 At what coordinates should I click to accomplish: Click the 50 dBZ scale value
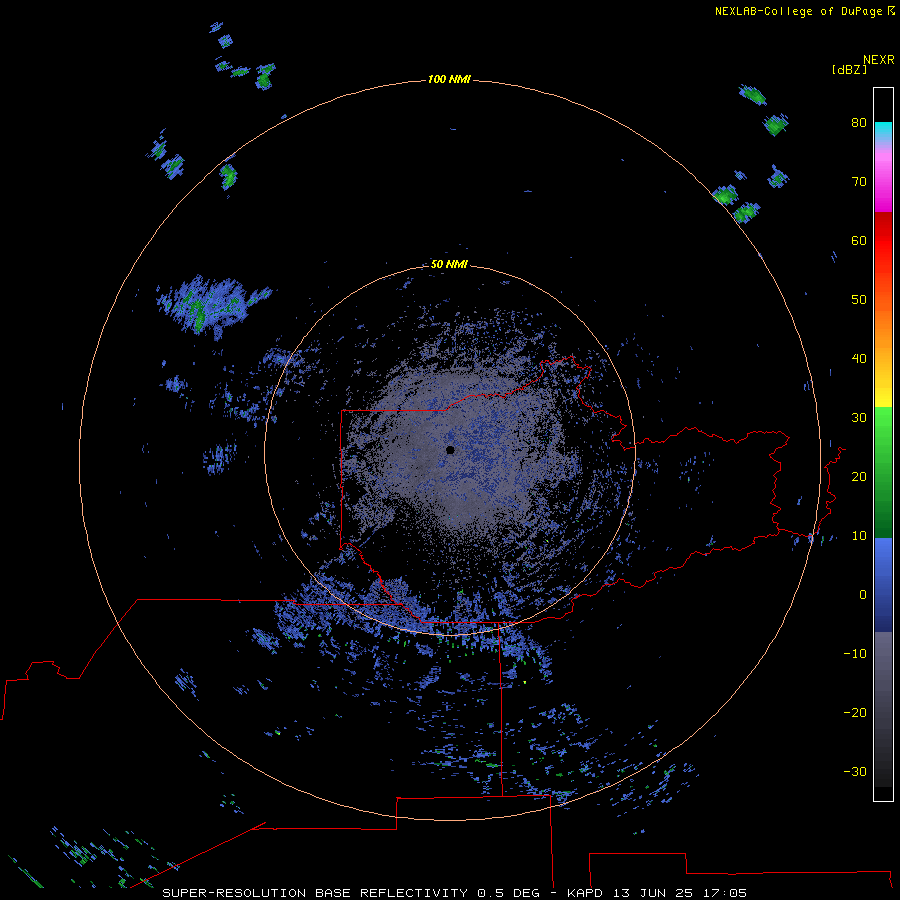[x=859, y=300]
